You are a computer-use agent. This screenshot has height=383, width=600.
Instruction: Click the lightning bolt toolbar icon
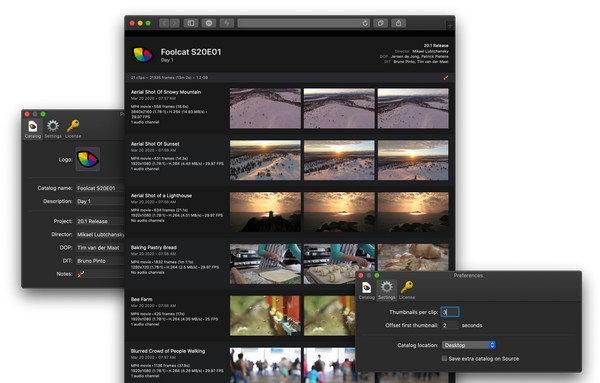[x=227, y=23]
